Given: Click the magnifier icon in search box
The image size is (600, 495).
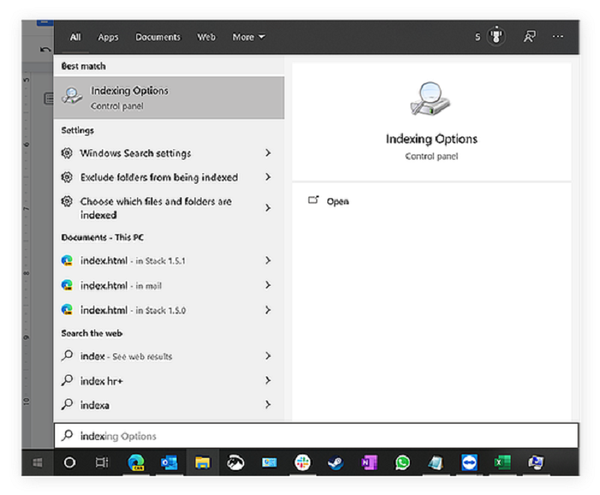Looking at the screenshot, I should pos(67,435).
